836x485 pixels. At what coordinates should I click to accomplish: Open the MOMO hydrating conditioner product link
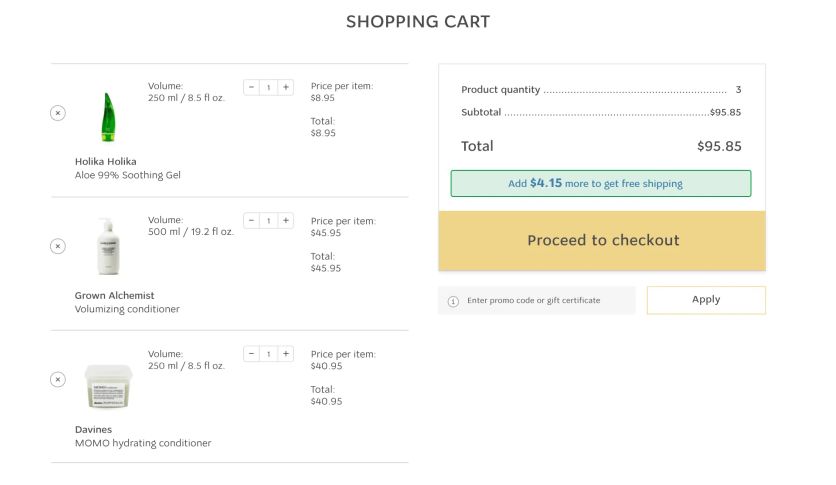click(143, 443)
